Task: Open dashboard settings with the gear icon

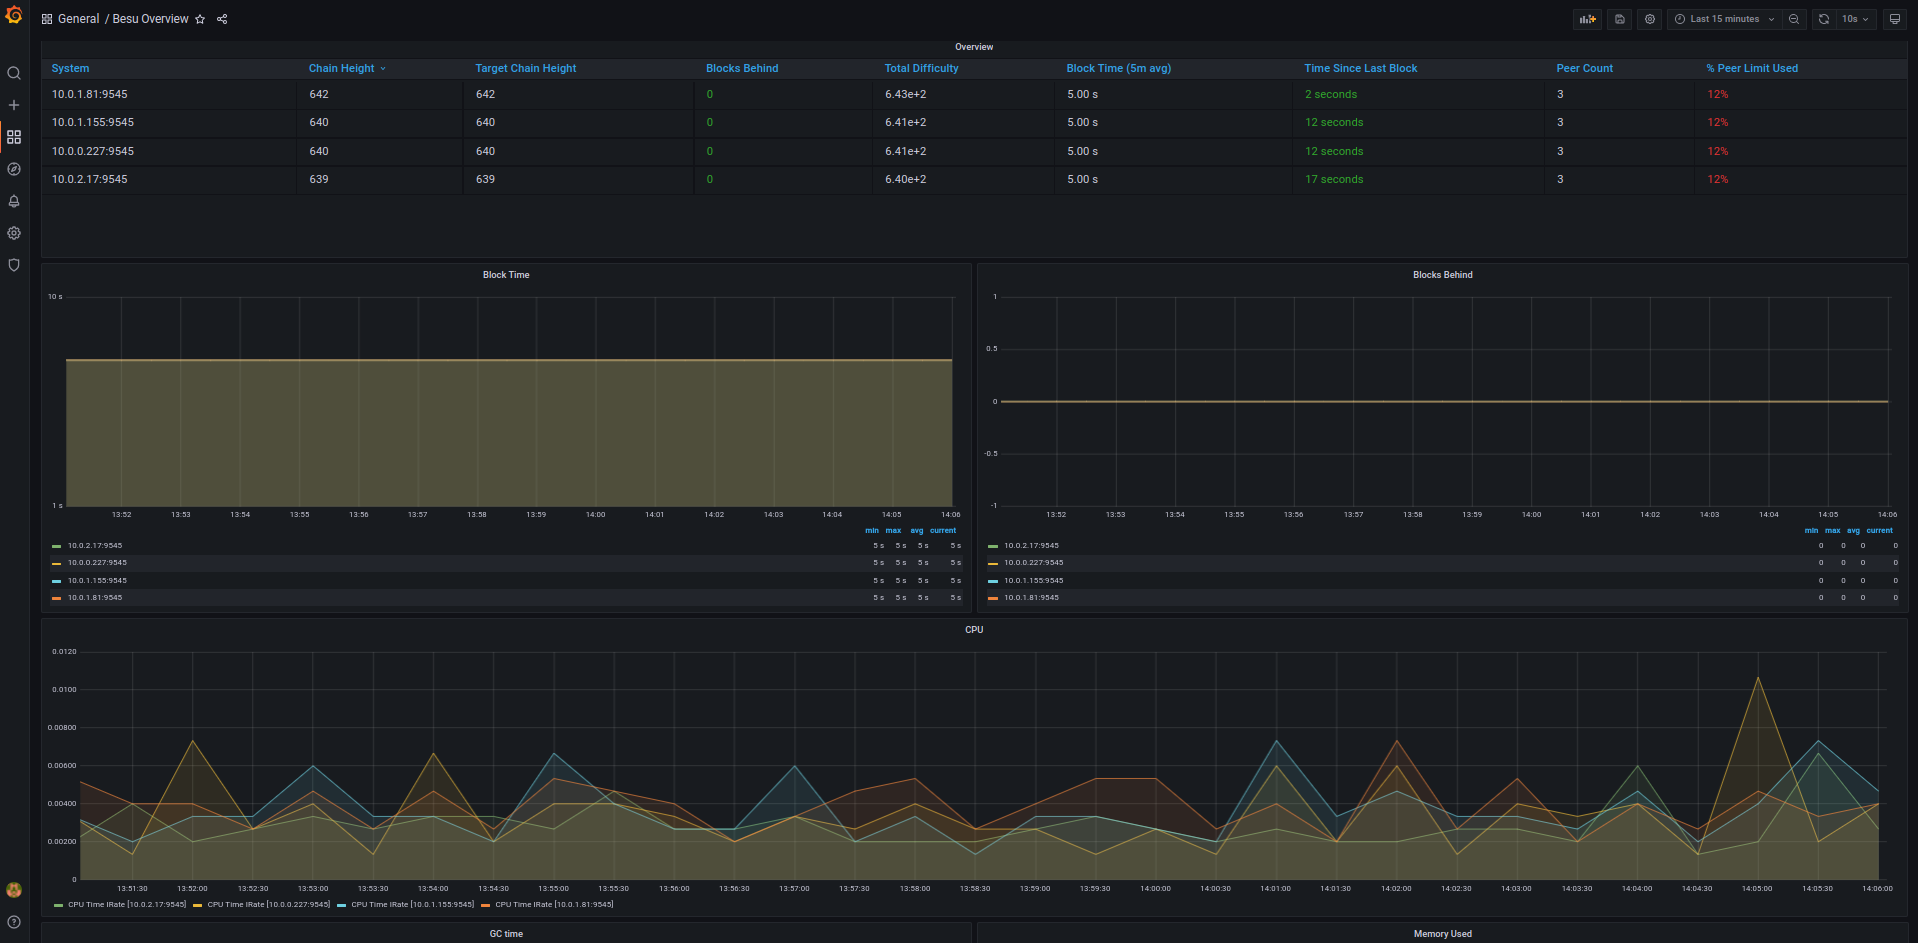Action: (1650, 19)
